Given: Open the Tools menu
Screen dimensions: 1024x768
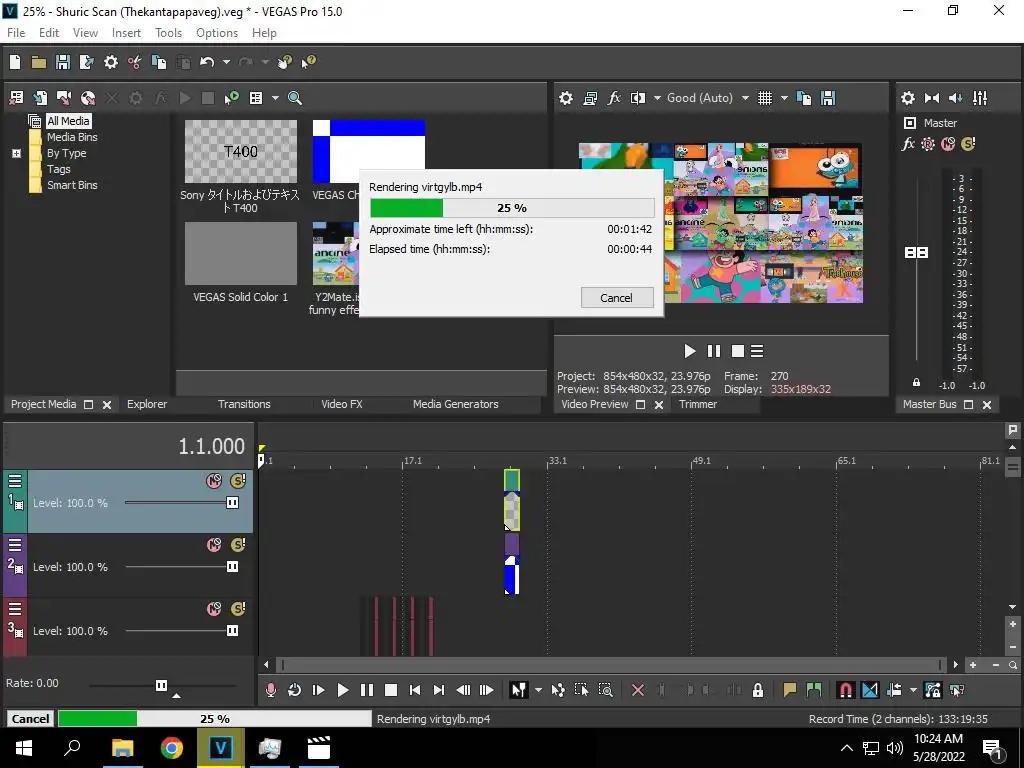Looking at the screenshot, I should 168,33.
